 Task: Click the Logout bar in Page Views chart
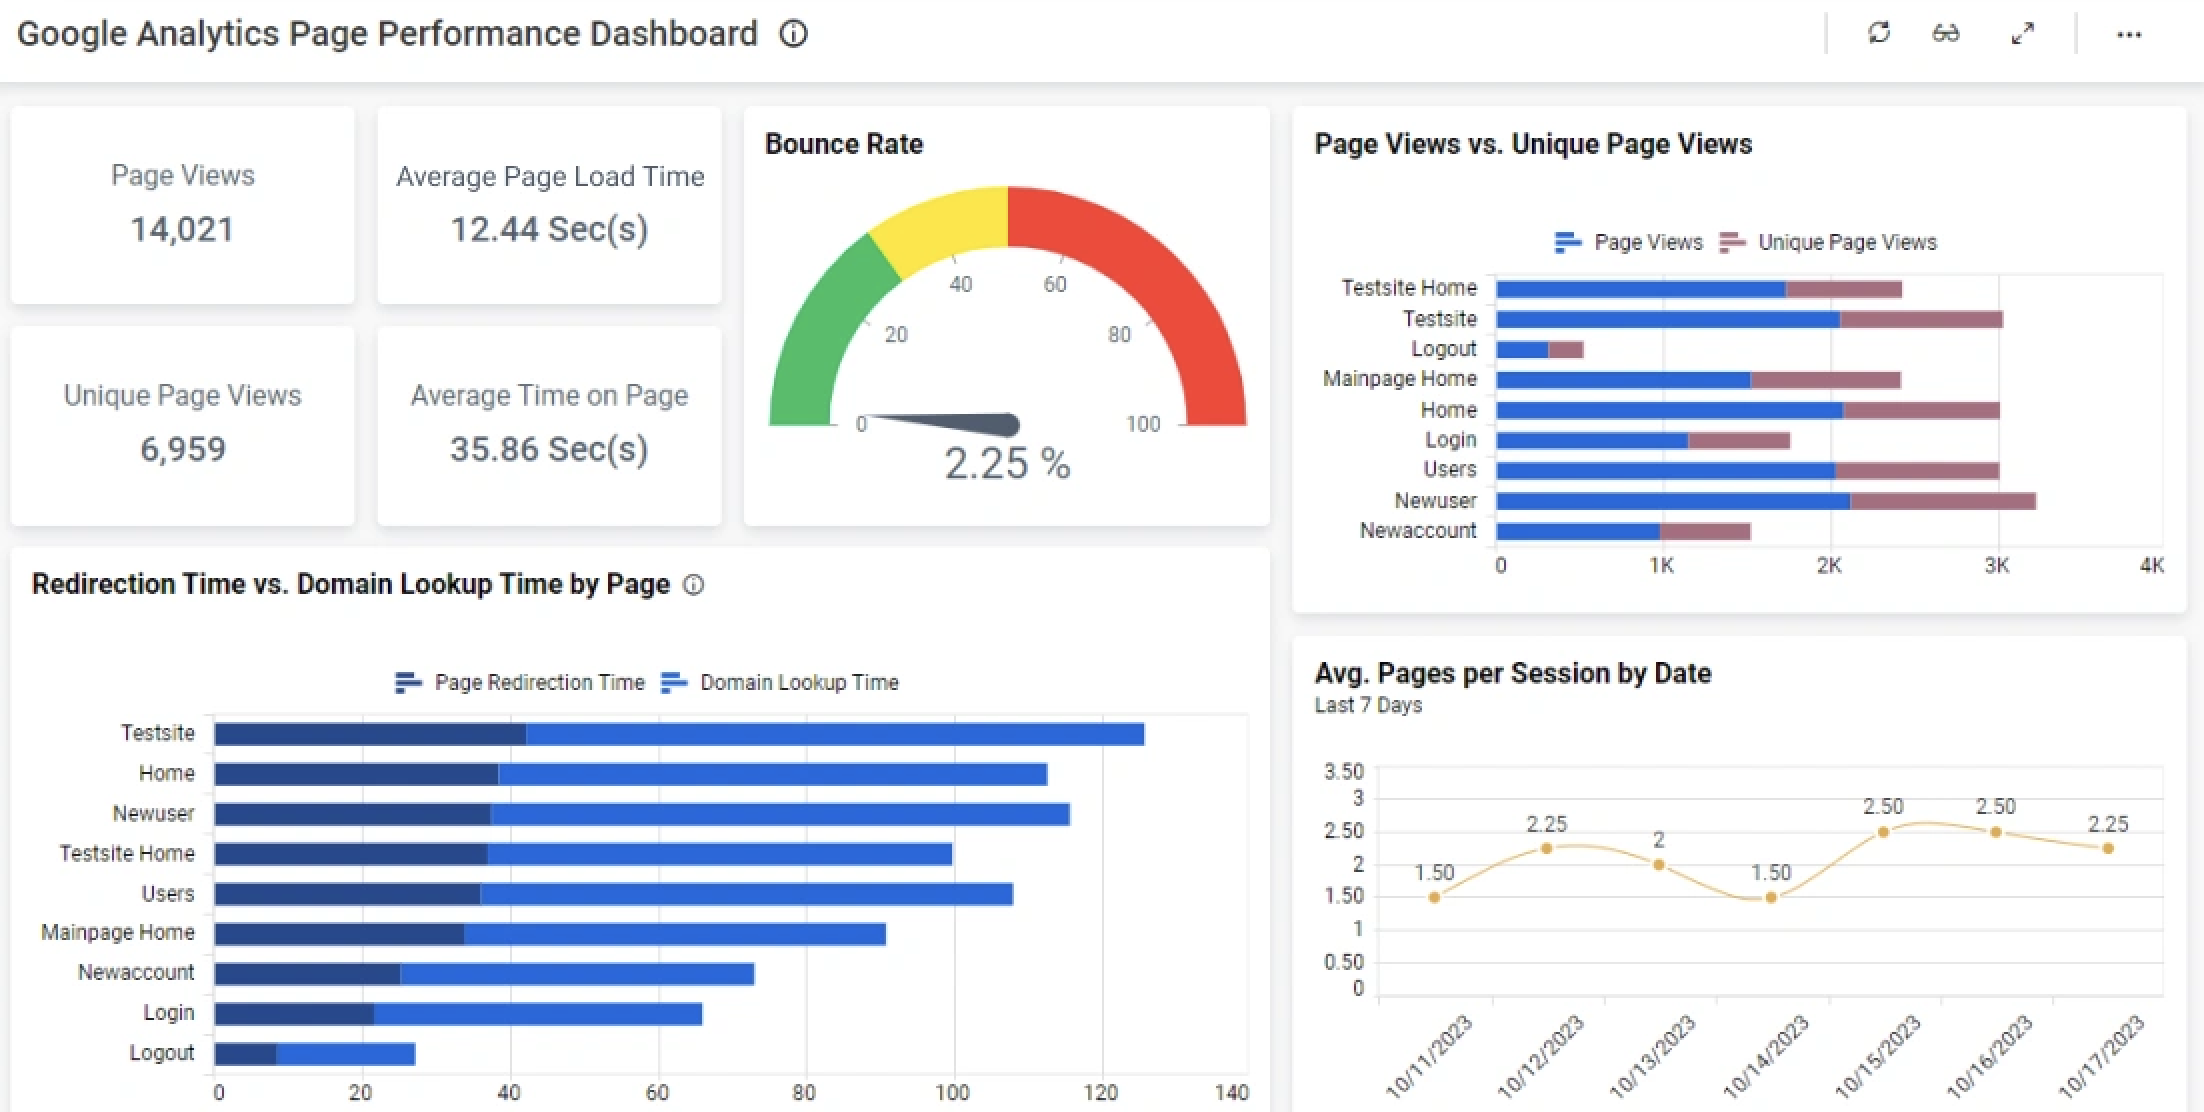1540,350
